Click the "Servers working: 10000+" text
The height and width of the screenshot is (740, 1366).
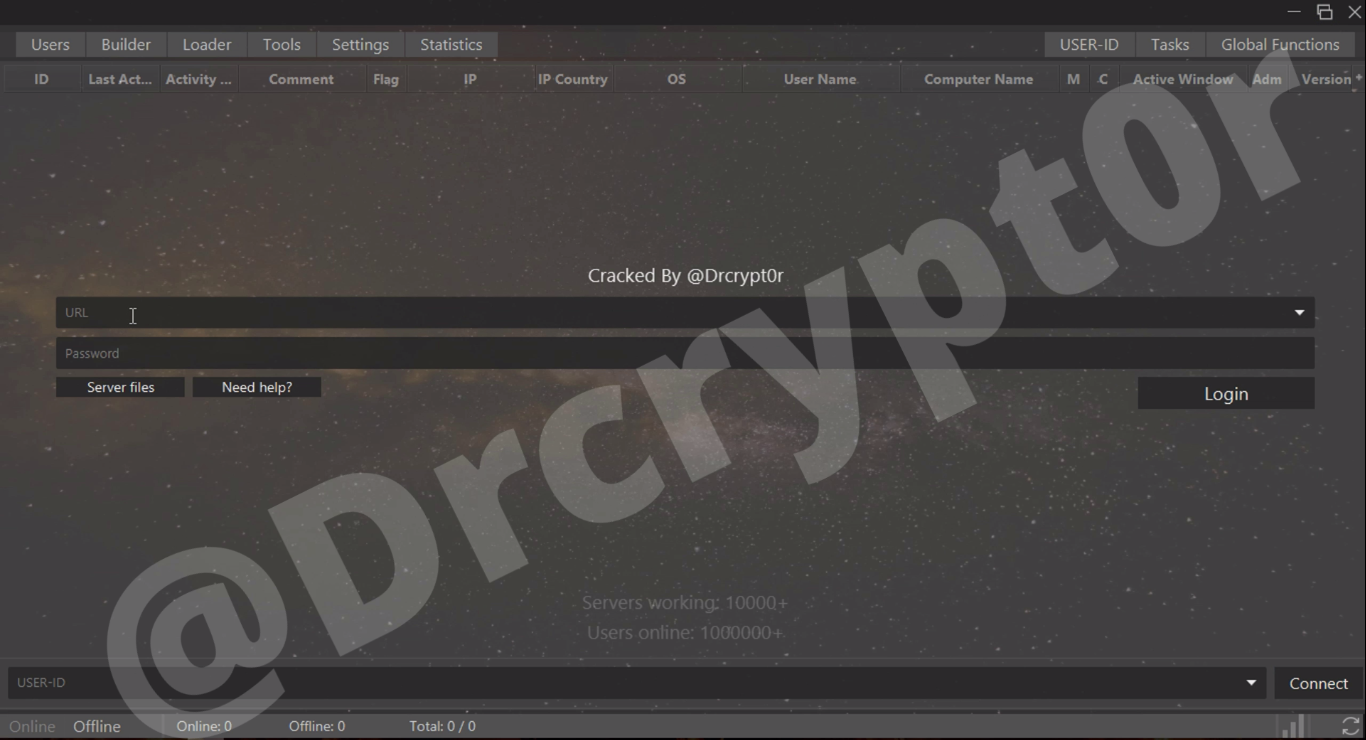[x=685, y=603]
